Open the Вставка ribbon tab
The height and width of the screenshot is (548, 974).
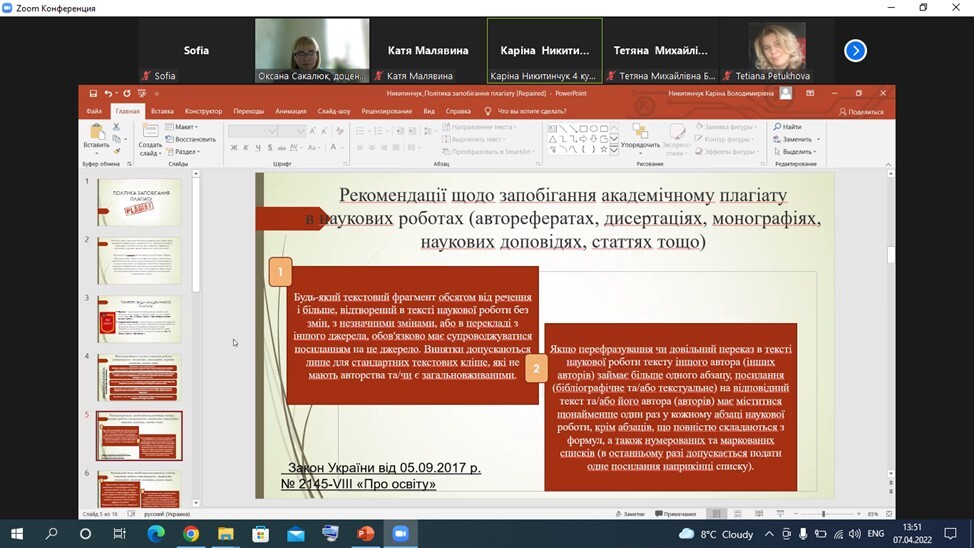162,111
